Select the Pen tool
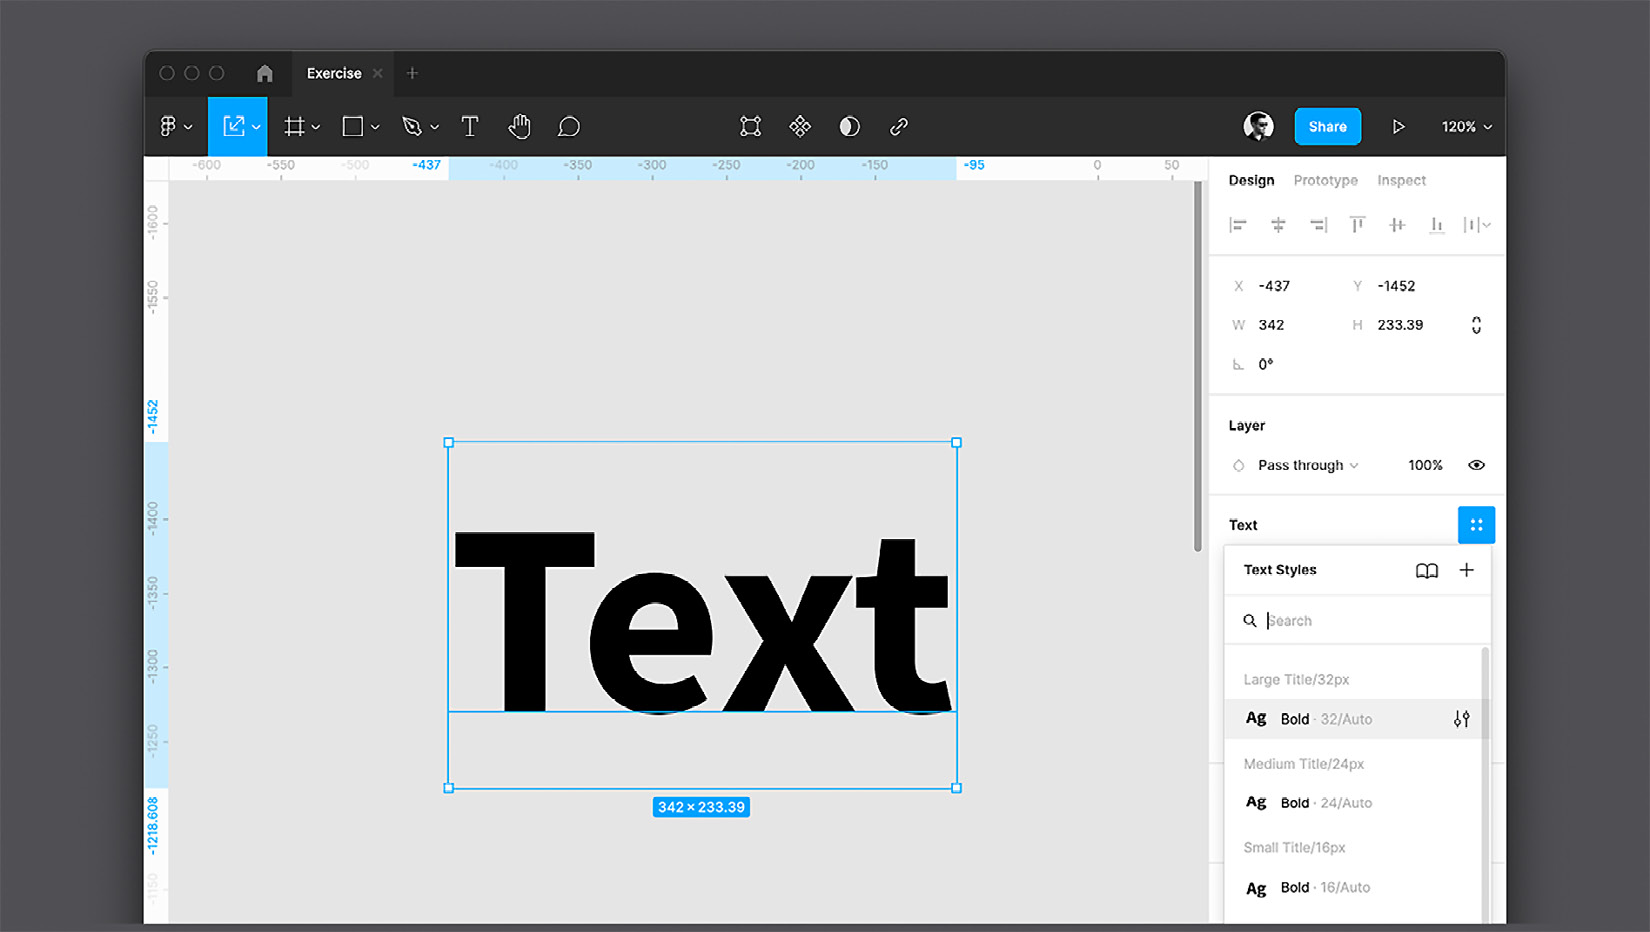The height and width of the screenshot is (932, 1650). point(413,126)
